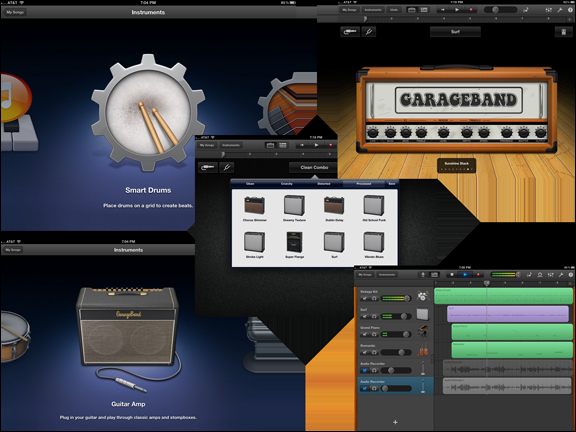Start recording in the Surf amp toolbar
The width and height of the screenshot is (576, 432).
pos(471,10)
